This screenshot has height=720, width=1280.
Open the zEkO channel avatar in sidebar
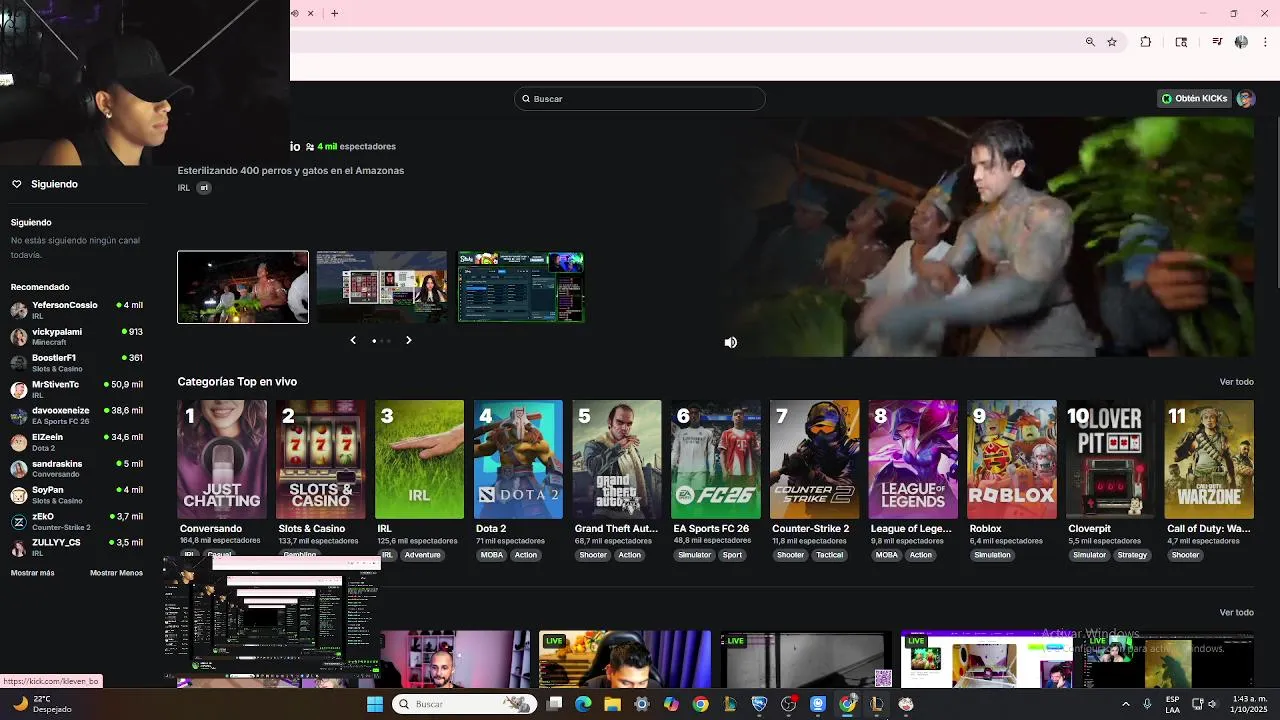[x=19, y=522]
